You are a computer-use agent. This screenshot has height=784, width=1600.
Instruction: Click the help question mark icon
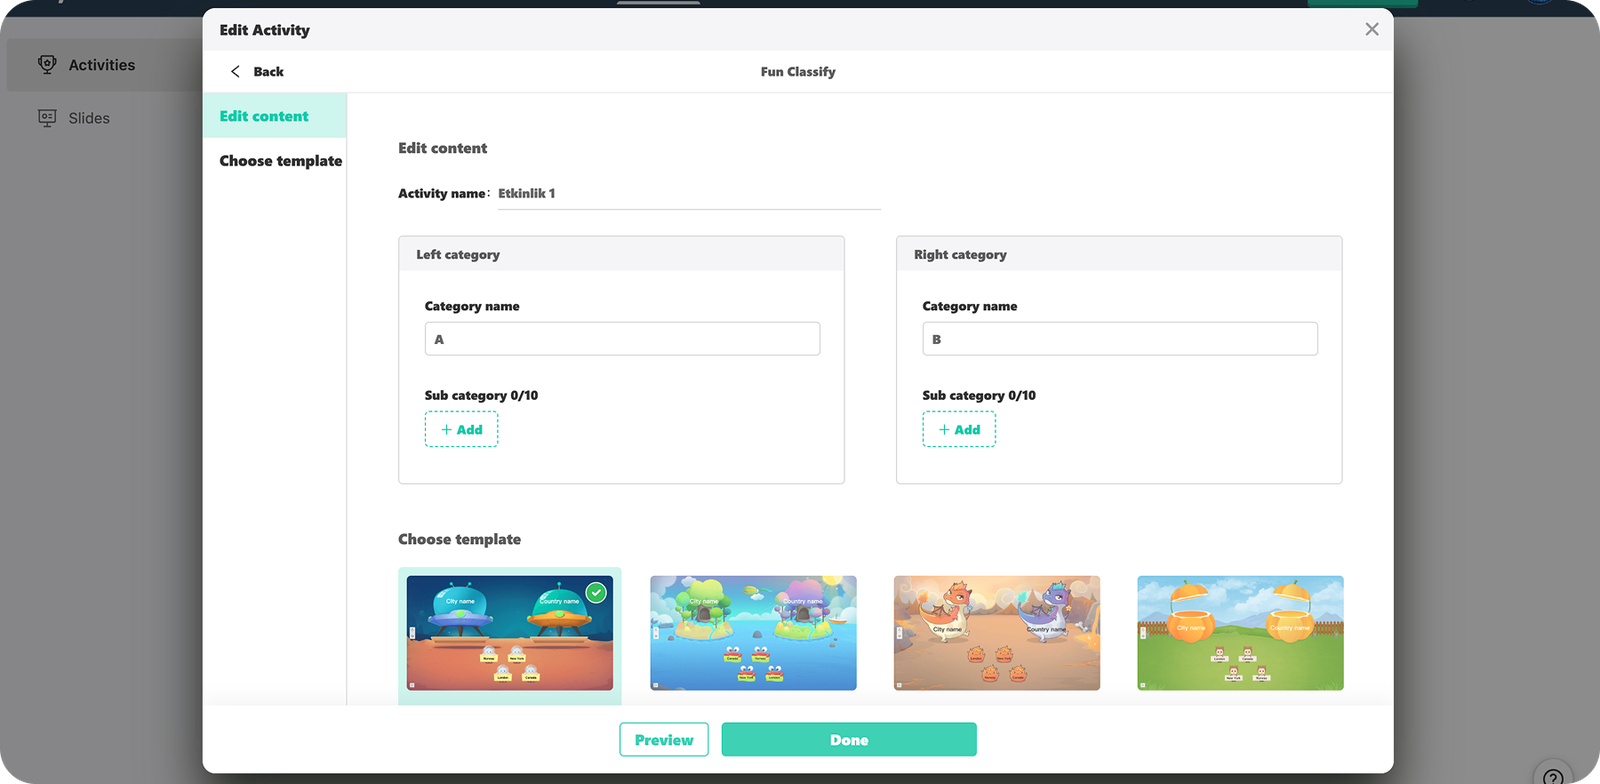coord(1552,776)
